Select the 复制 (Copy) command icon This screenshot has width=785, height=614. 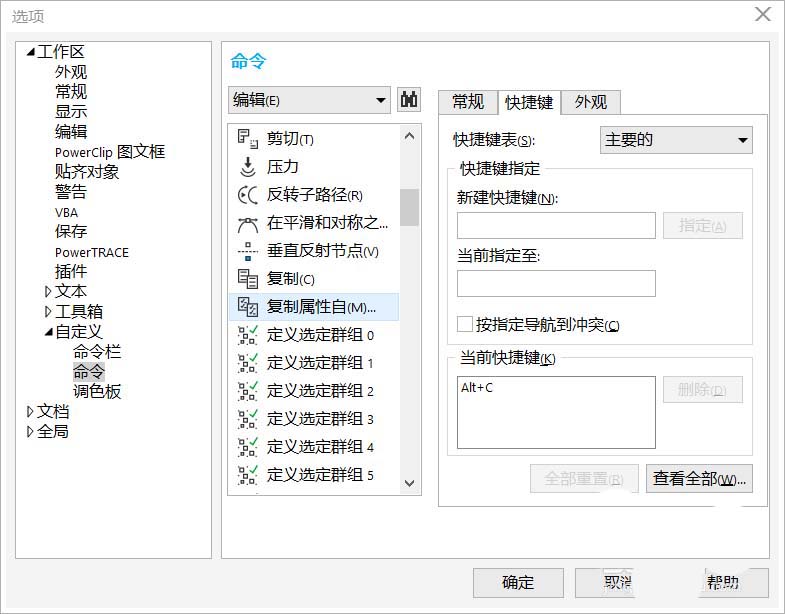(247, 279)
